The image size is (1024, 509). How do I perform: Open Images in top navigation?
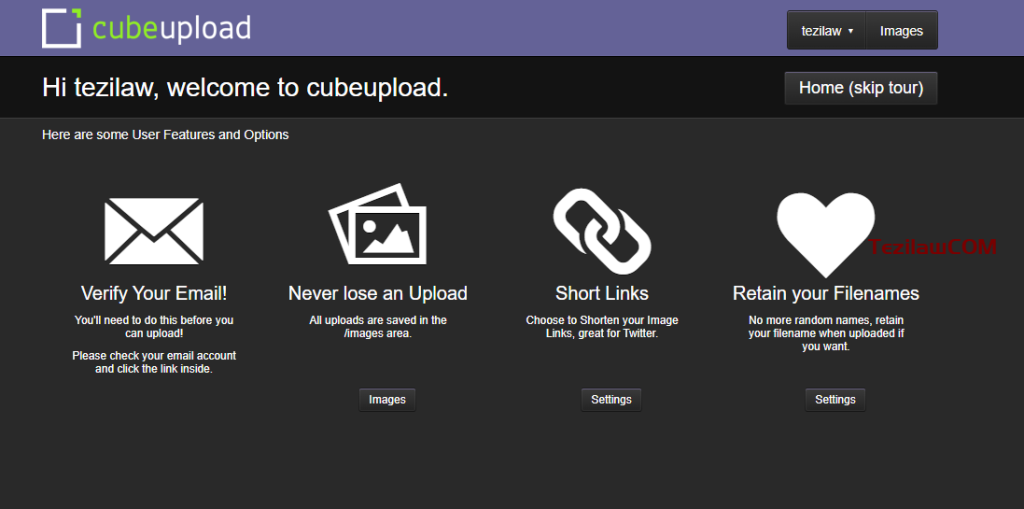[901, 31]
